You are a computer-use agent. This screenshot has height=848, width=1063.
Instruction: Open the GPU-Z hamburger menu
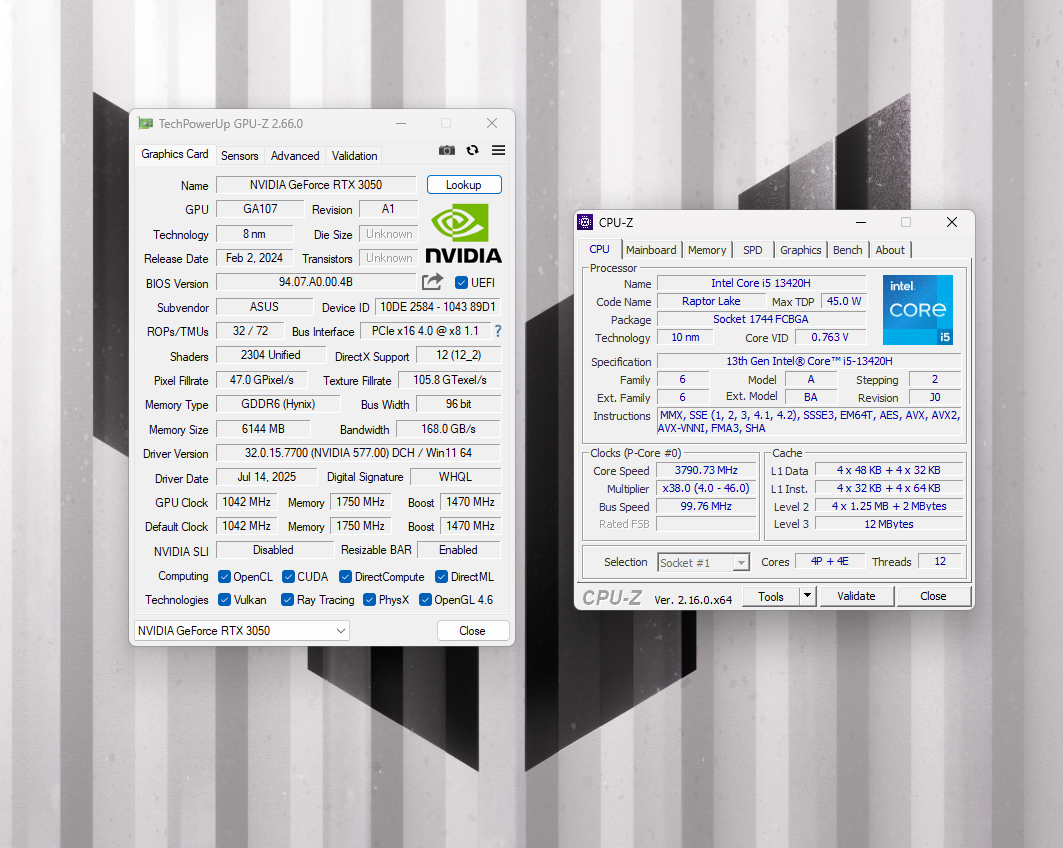(x=498, y=150)
